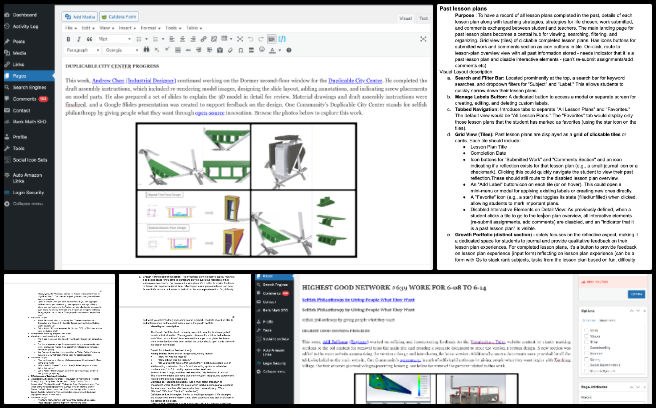
Task: Open Links in top window sidebar
Action: coord(18,64)
